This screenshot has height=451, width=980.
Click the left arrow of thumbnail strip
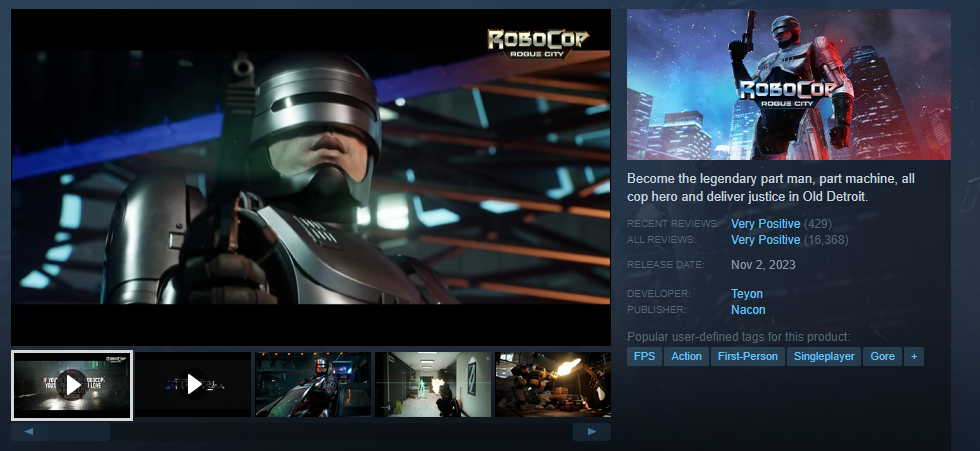(x=30, y=432)
